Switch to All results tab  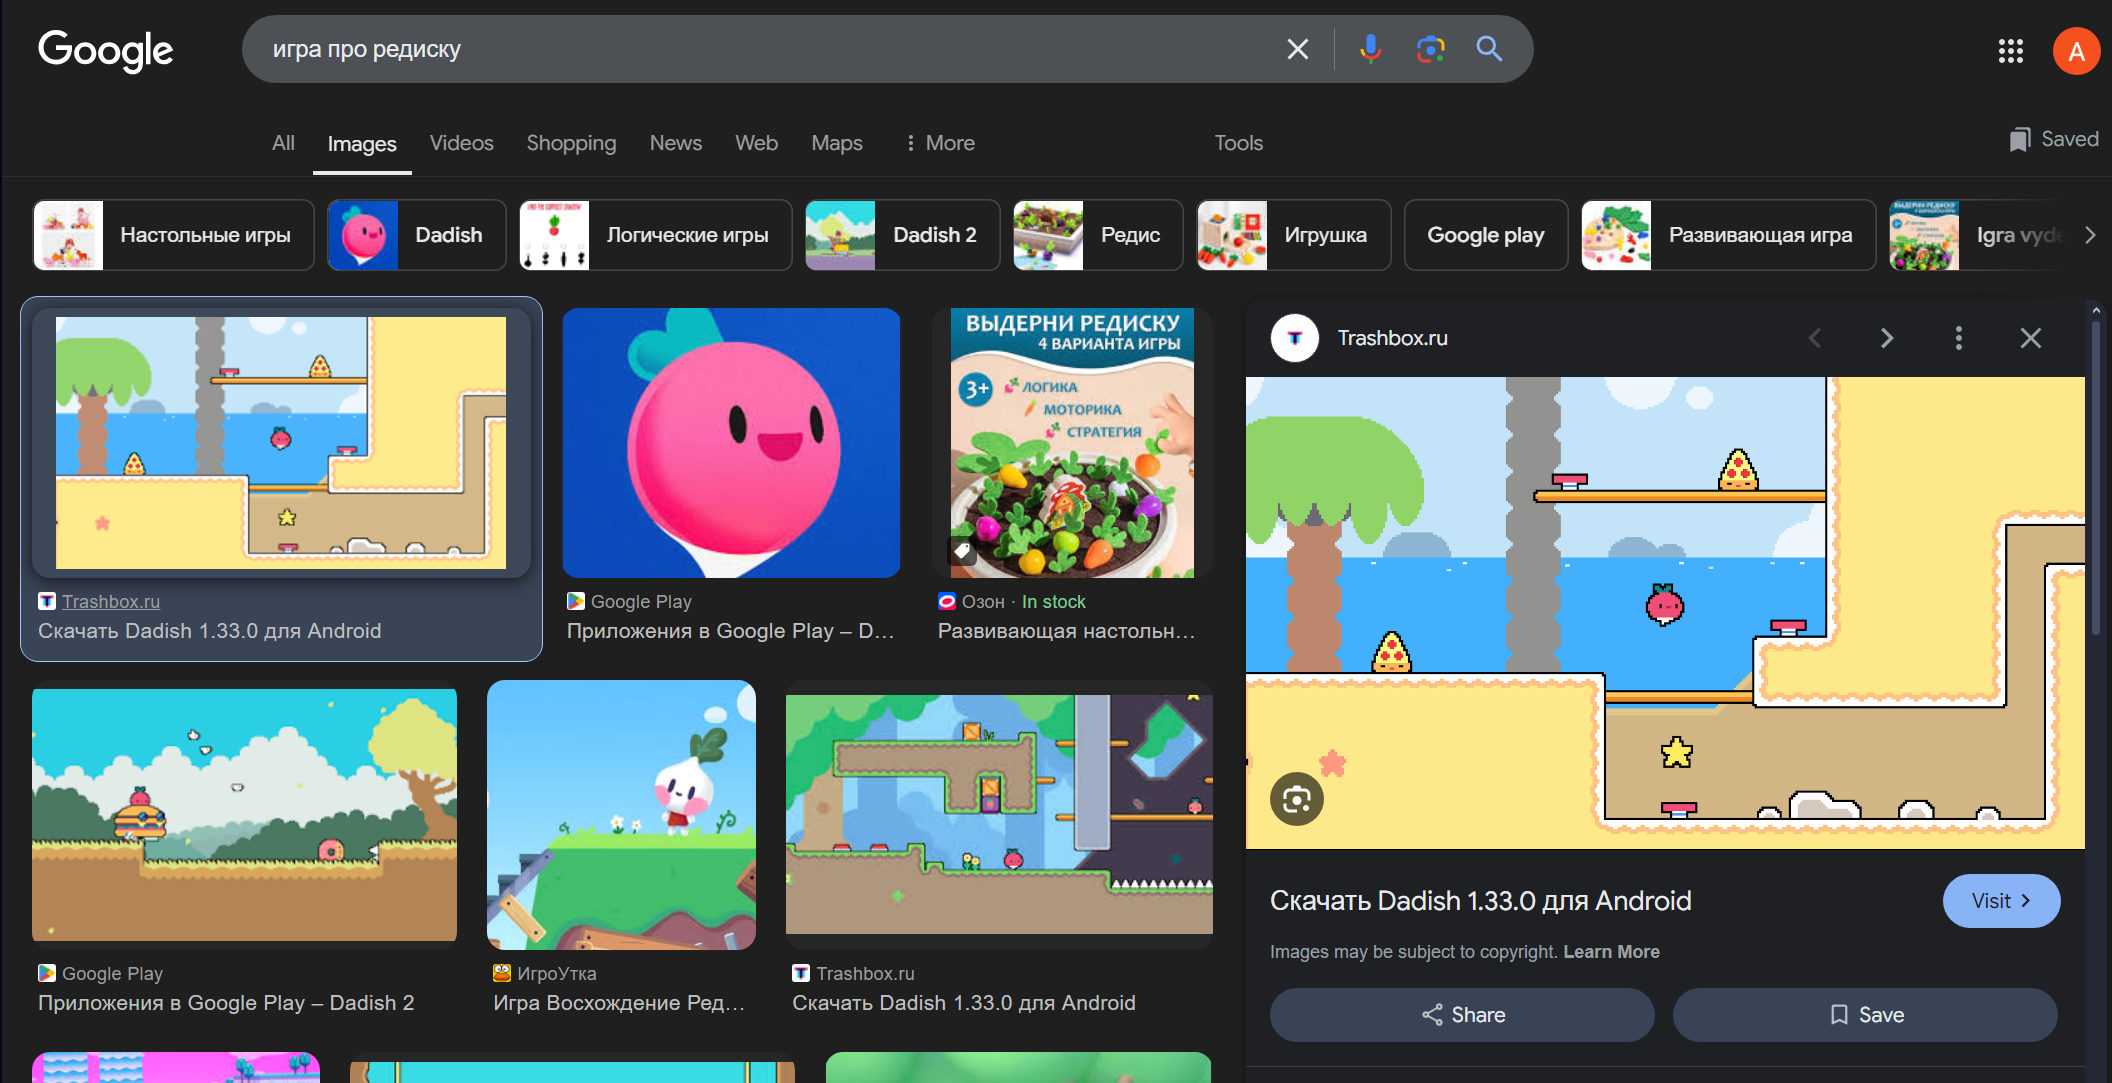coord(283,143)
